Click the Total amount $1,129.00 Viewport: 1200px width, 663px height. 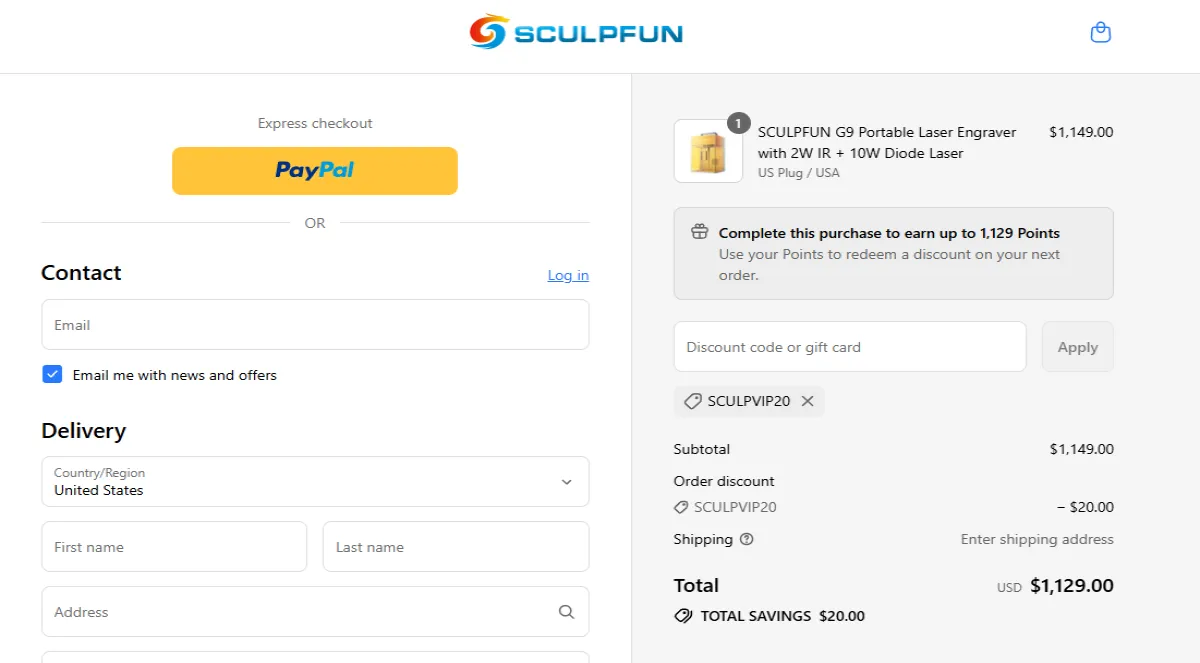click(1071, 586)
